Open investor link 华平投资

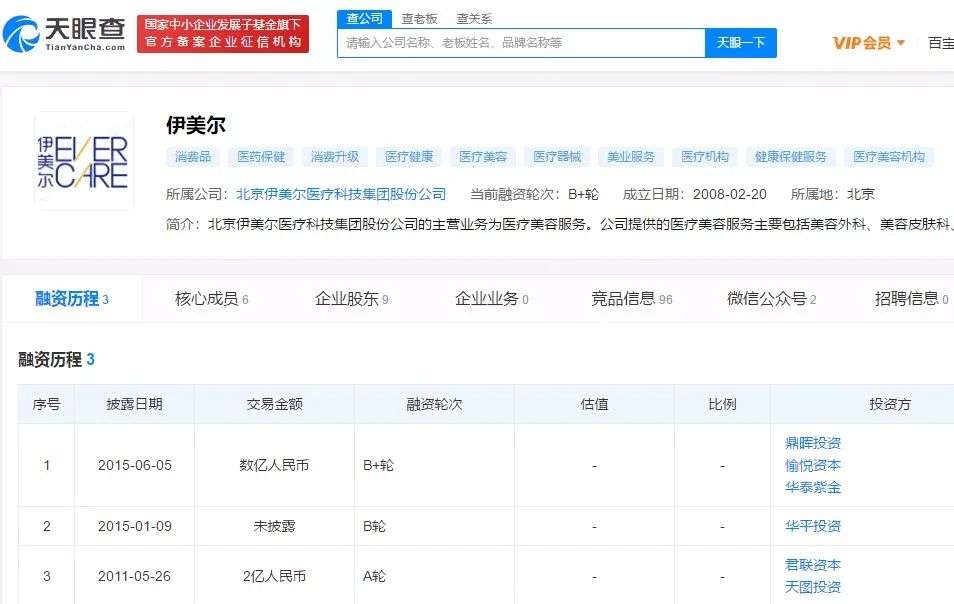813,526
